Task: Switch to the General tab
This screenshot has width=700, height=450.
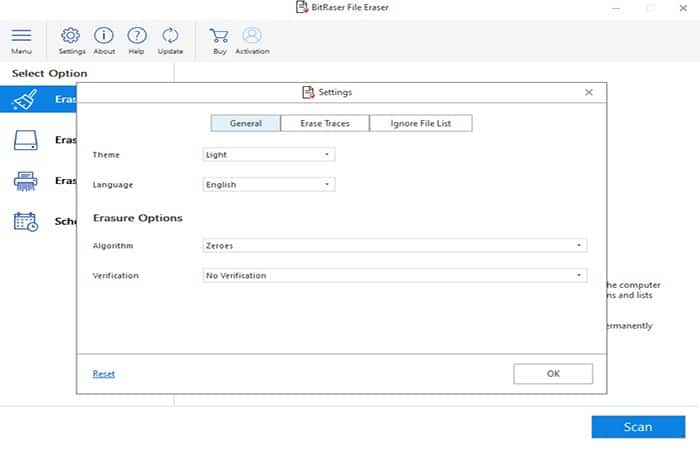Action: click(246, 123)
